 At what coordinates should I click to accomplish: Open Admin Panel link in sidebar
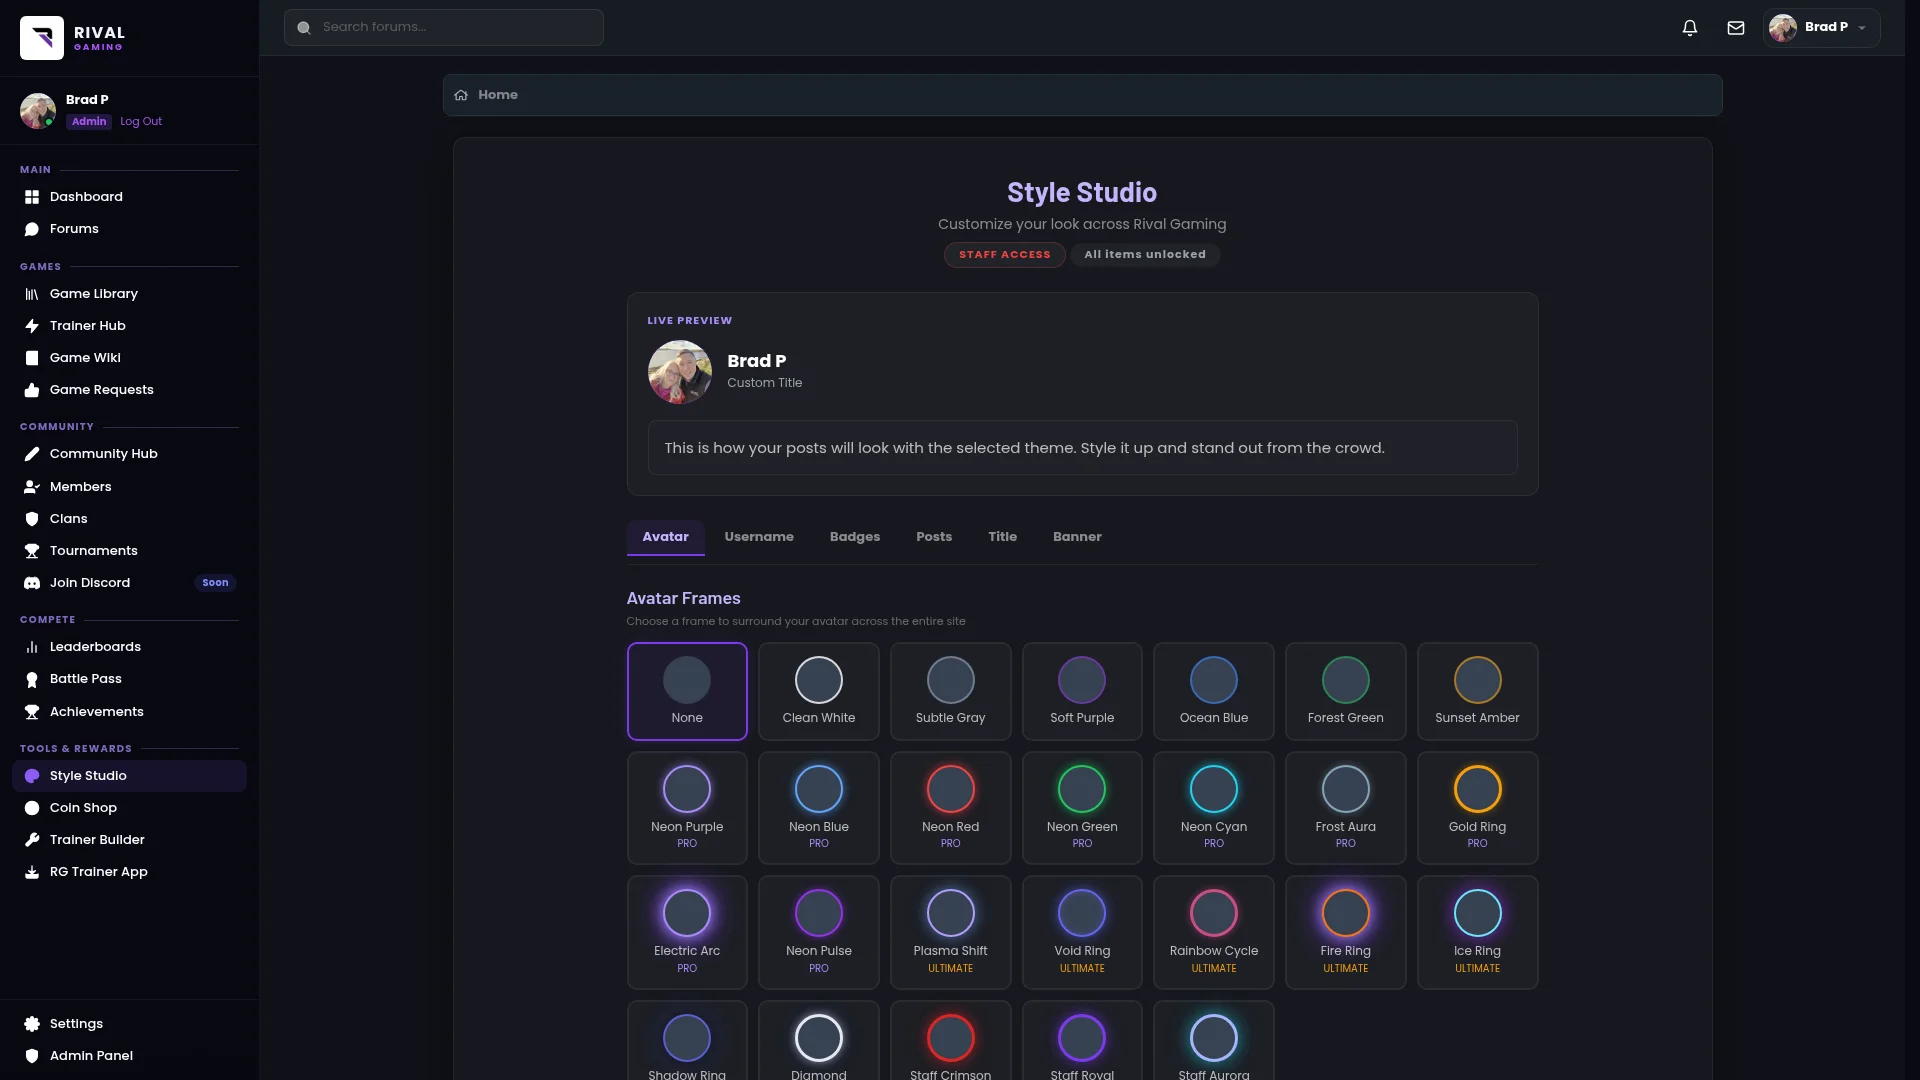91,1056
